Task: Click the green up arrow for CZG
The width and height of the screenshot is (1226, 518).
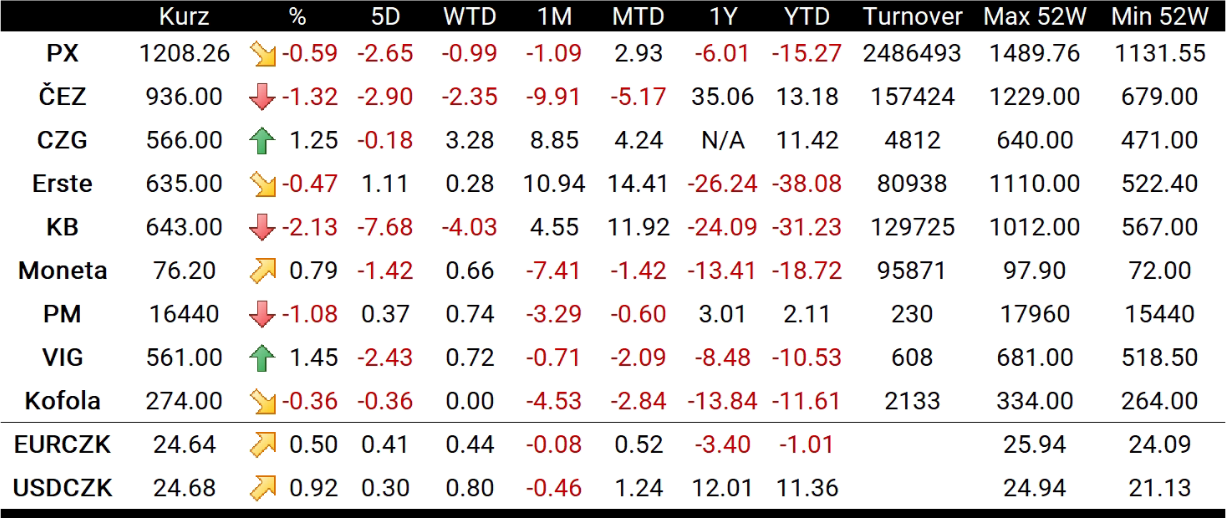Action: (x=262, y=141)
